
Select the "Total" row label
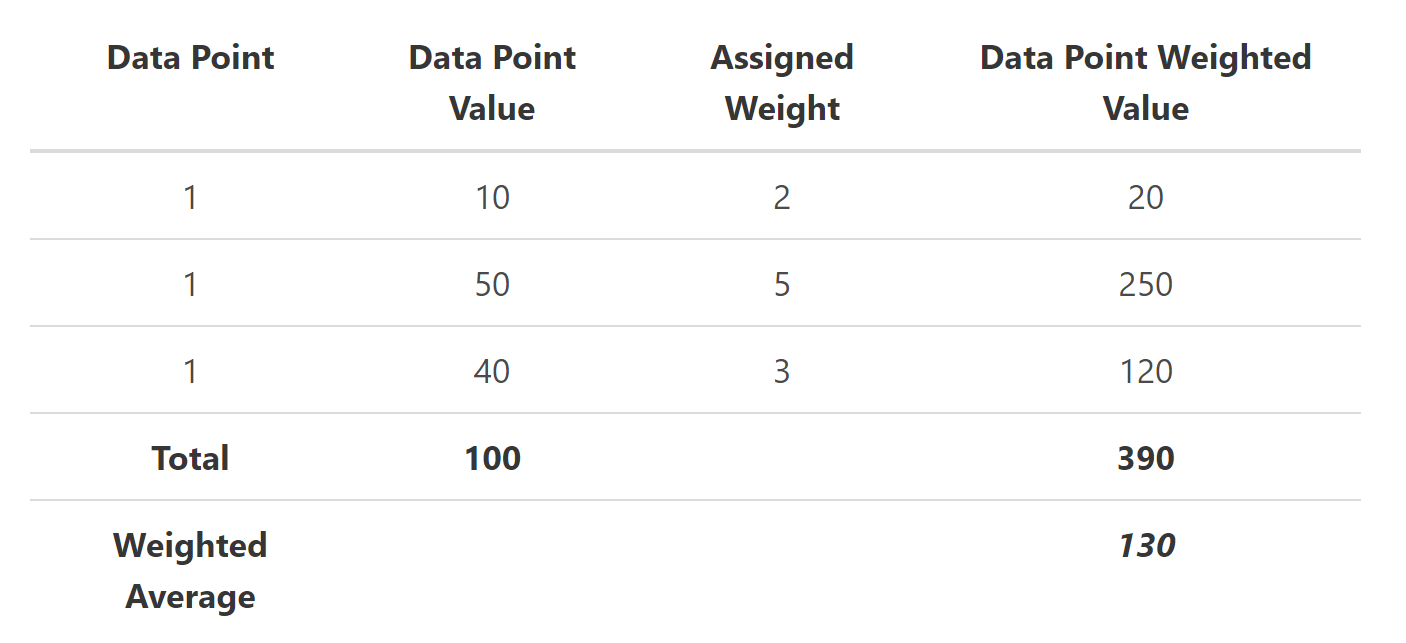coord(190,459)
